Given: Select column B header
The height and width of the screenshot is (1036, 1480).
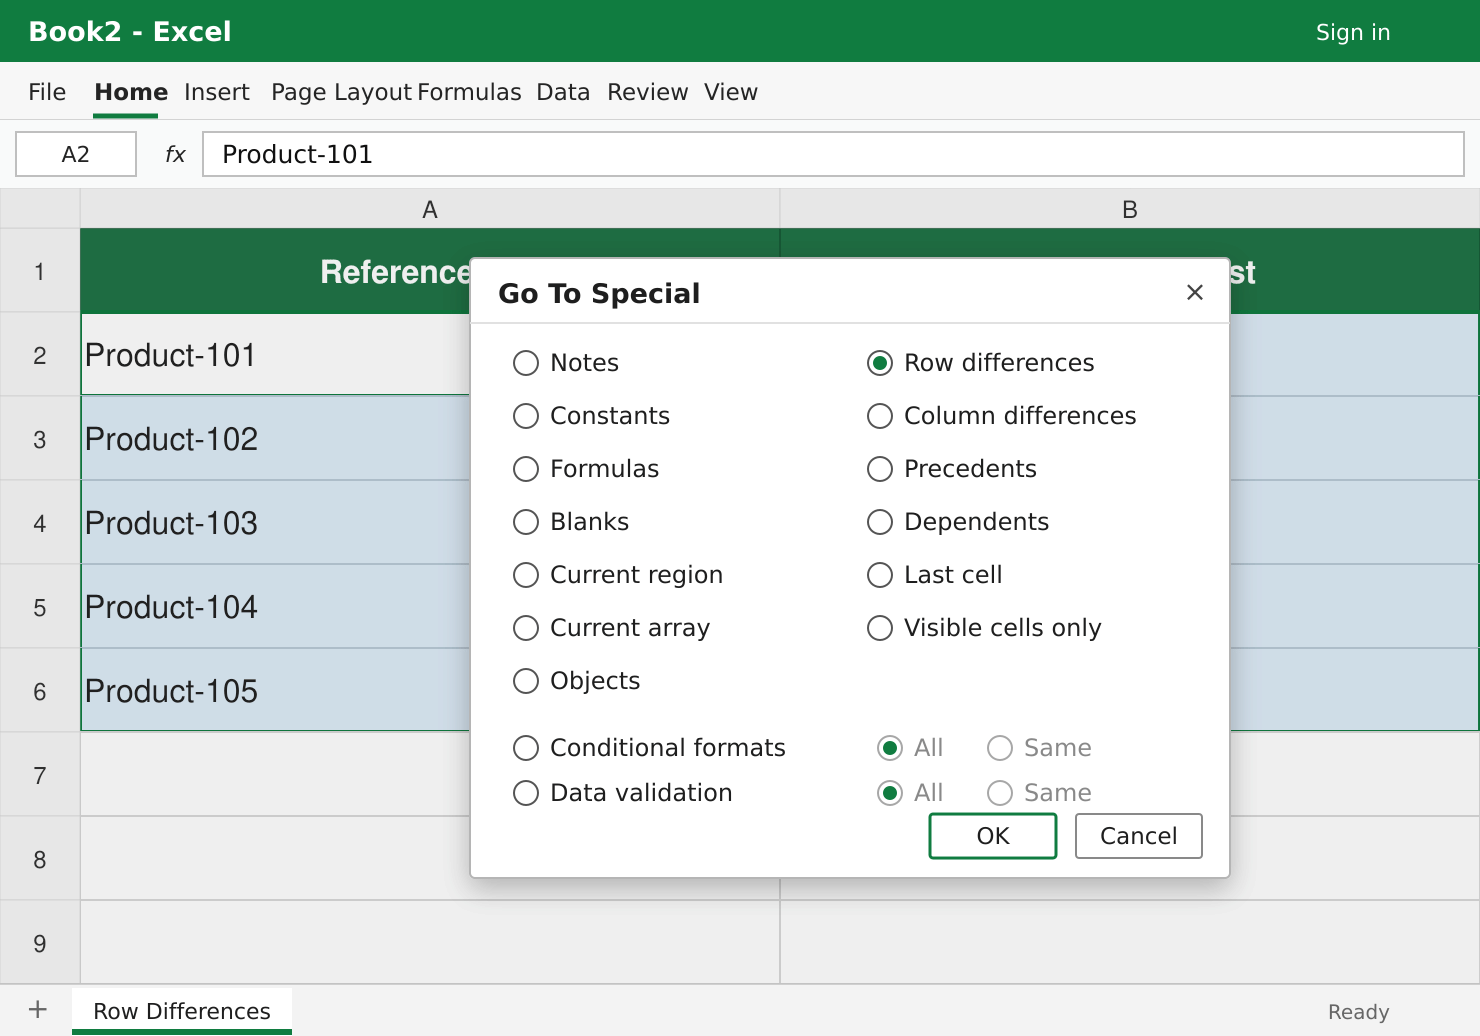Looking at the screenshot, I should (1130, 209).
